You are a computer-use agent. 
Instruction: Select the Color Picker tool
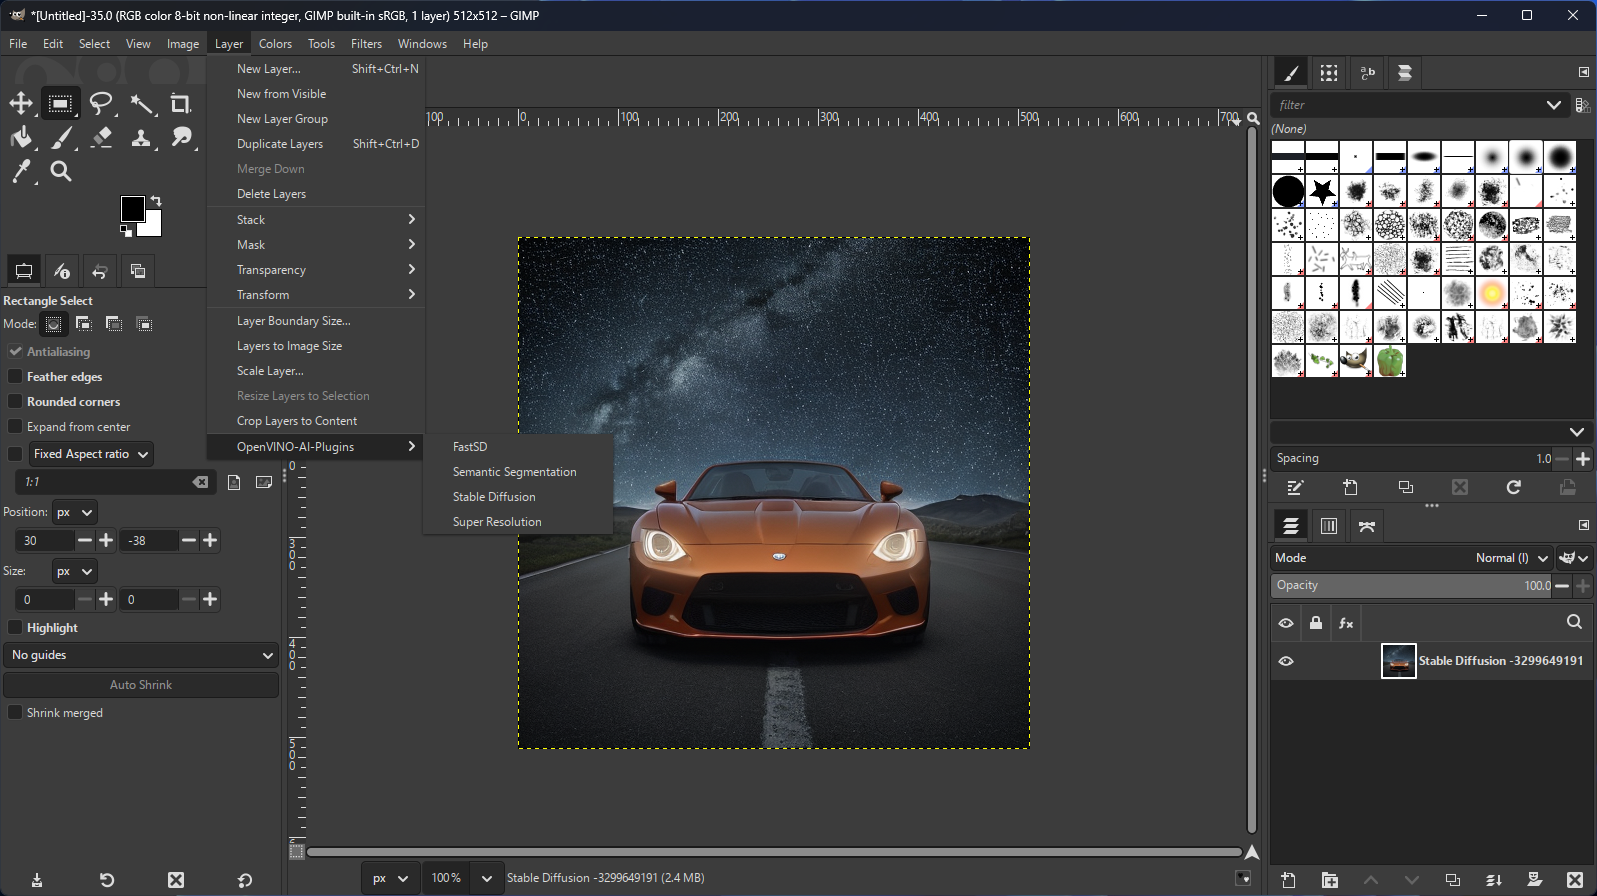tap(21, 171)
